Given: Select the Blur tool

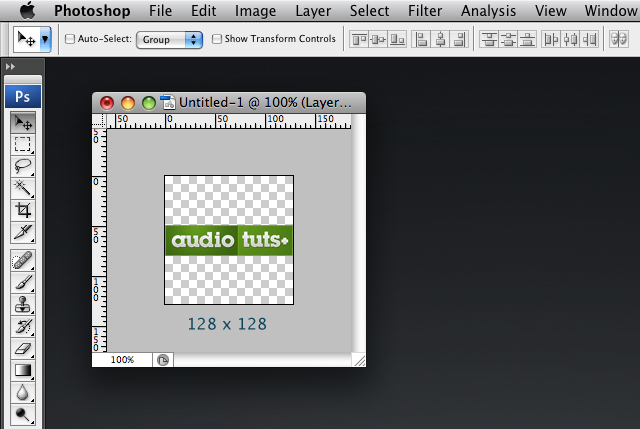Looking at the screenshot, I should point(23,393).
